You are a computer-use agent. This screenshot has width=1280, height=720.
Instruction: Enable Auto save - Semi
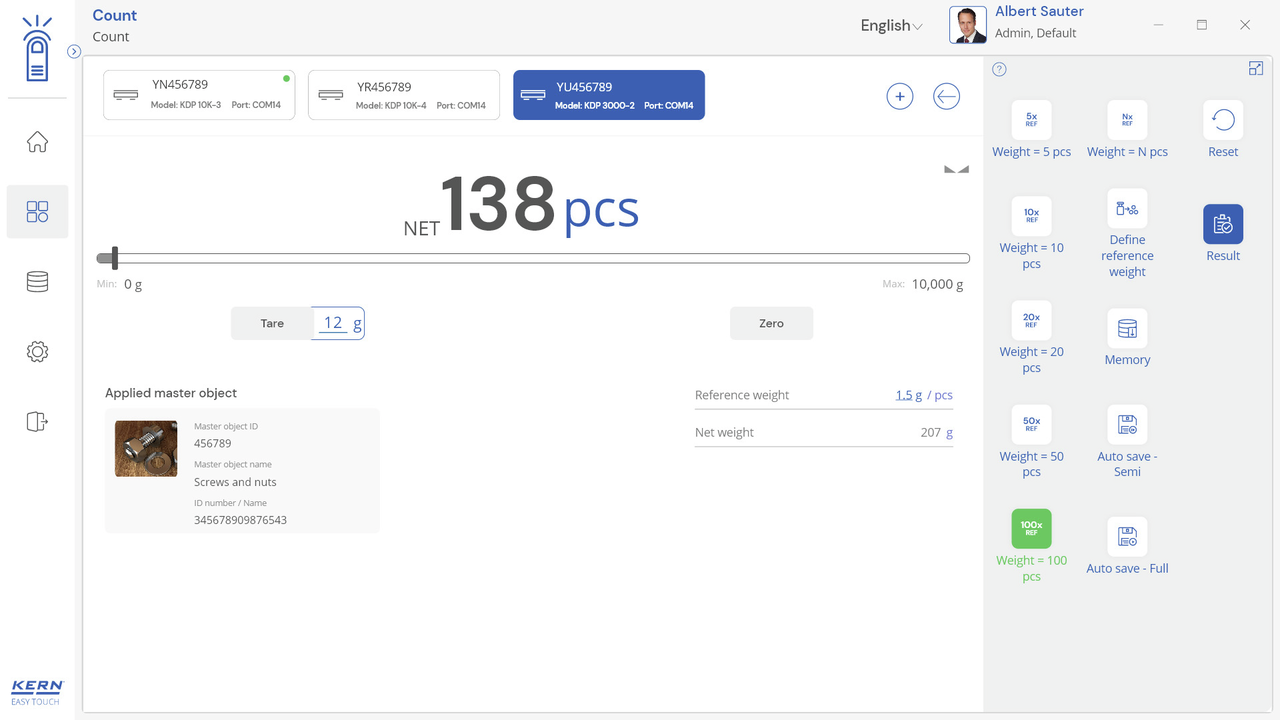coord(1127,425)
